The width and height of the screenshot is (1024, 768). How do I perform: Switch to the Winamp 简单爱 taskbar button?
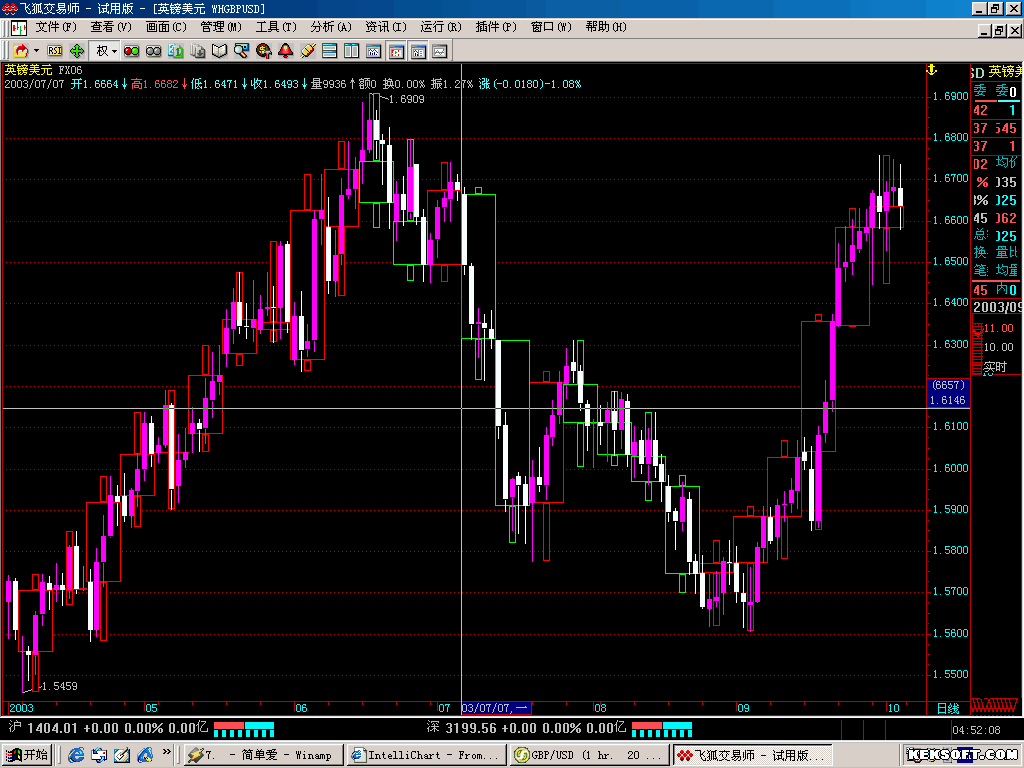click(x=263, y=756)
